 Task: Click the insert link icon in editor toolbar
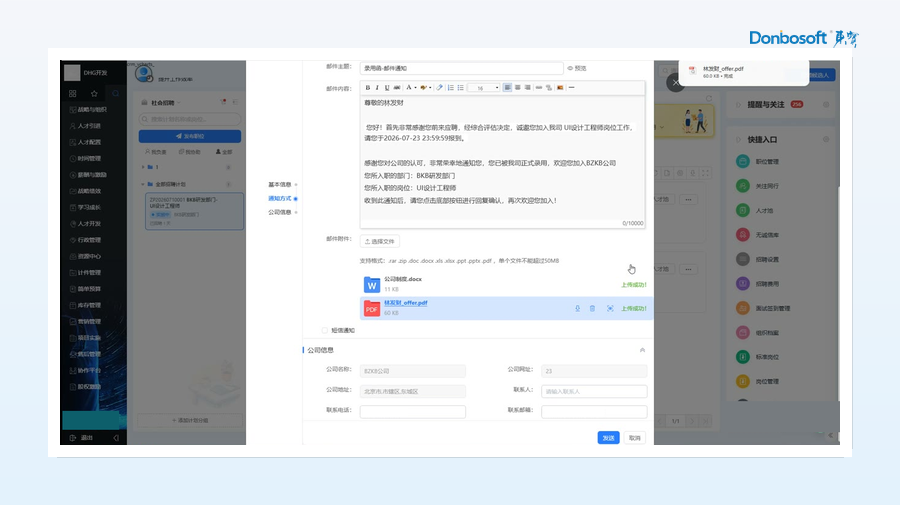tap(538, 88)
